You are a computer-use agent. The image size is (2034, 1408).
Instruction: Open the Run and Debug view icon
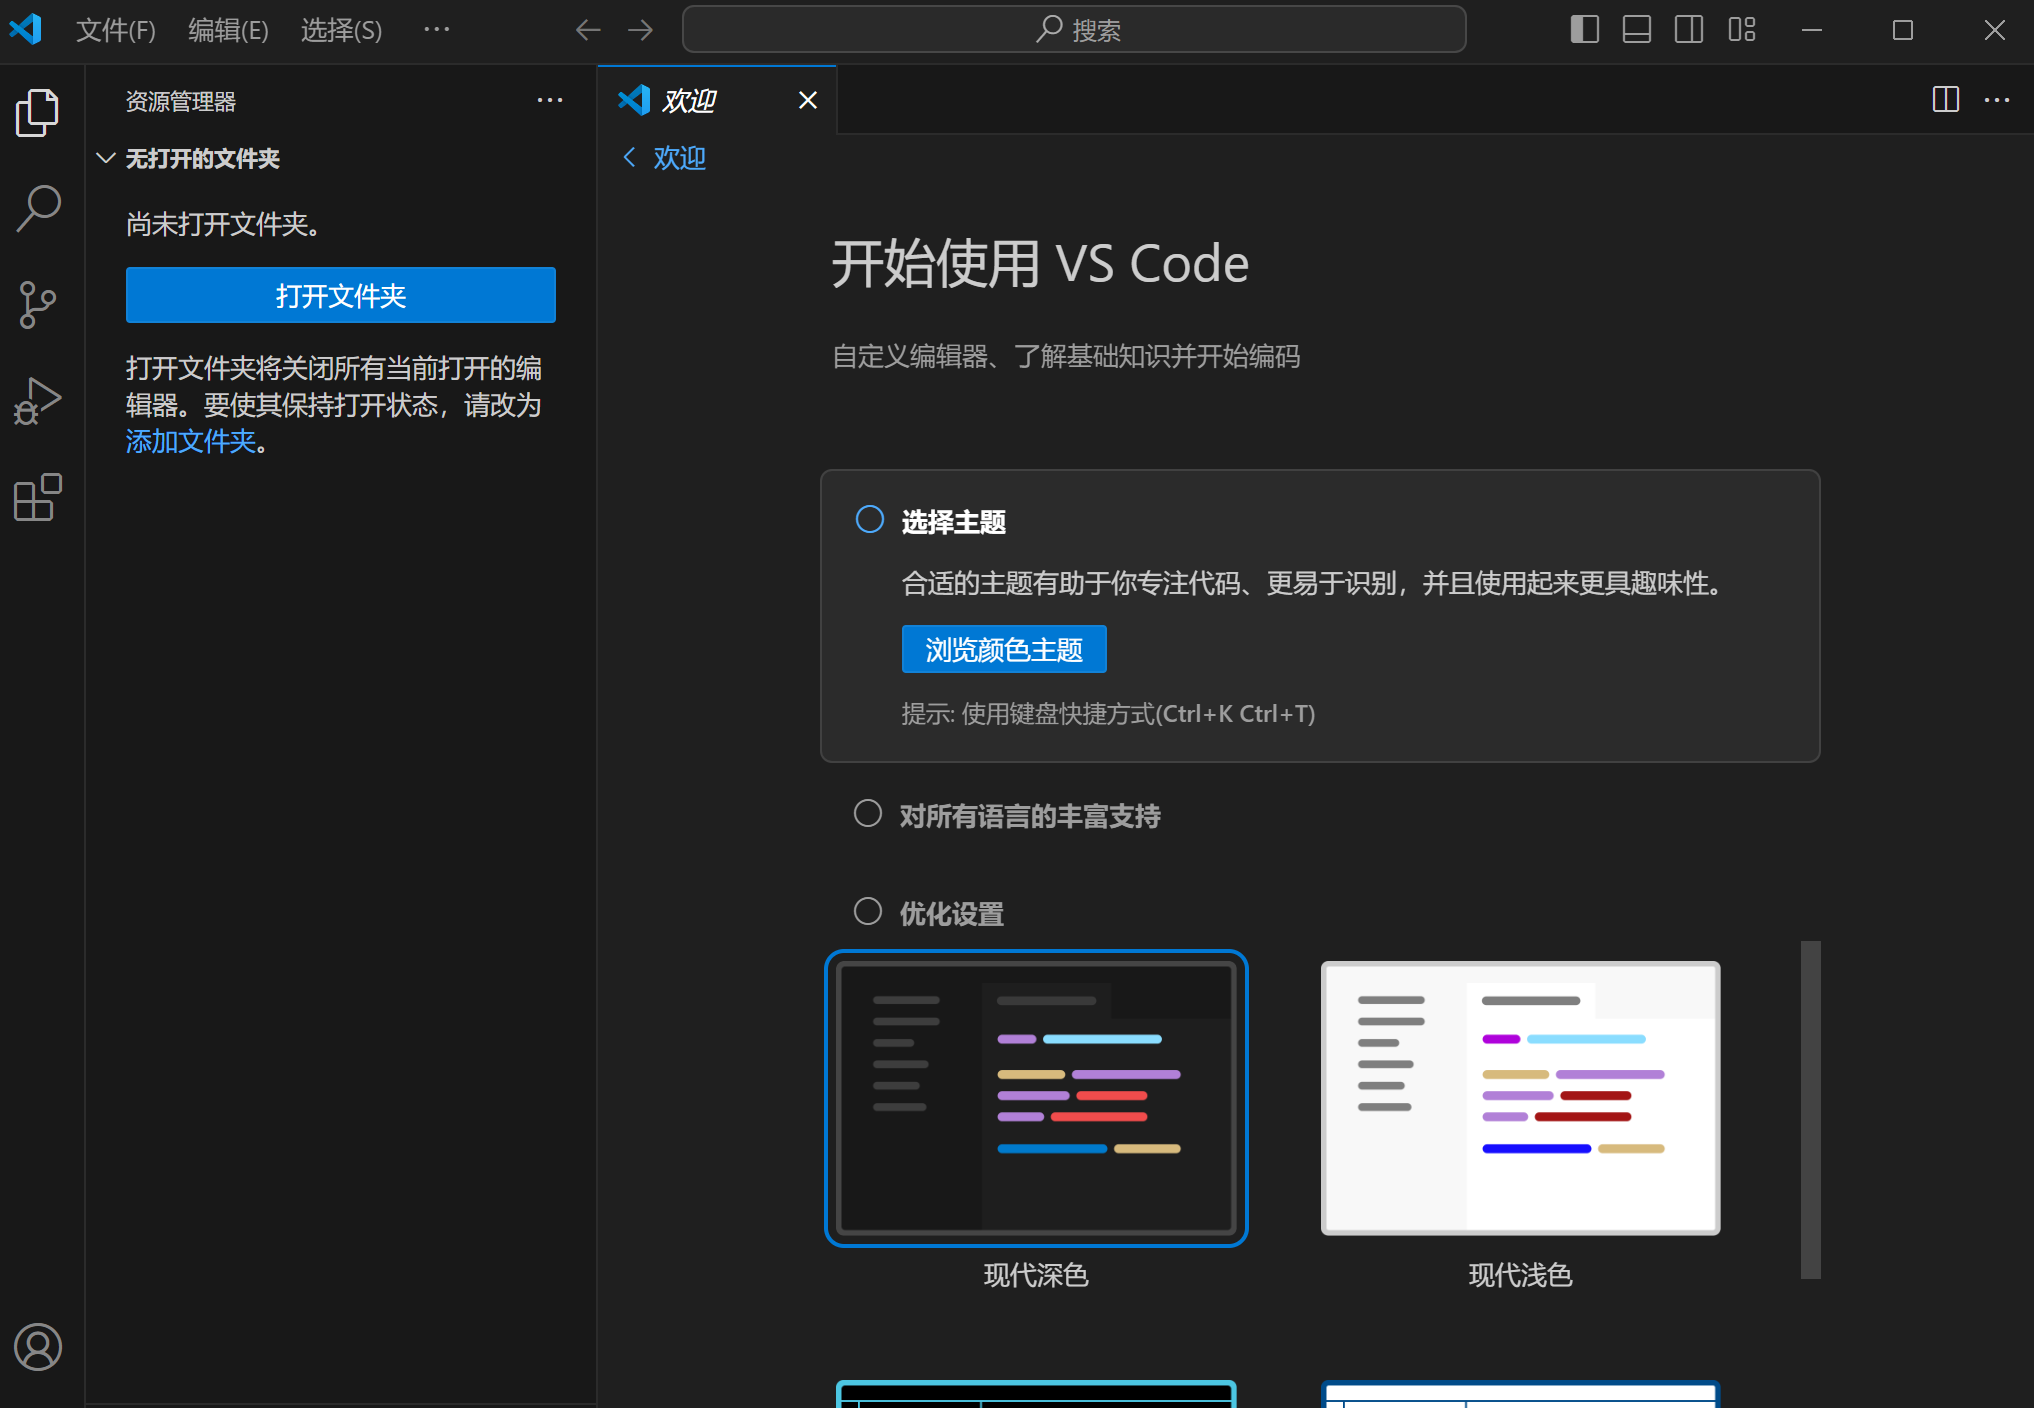[x=38, y=401]
